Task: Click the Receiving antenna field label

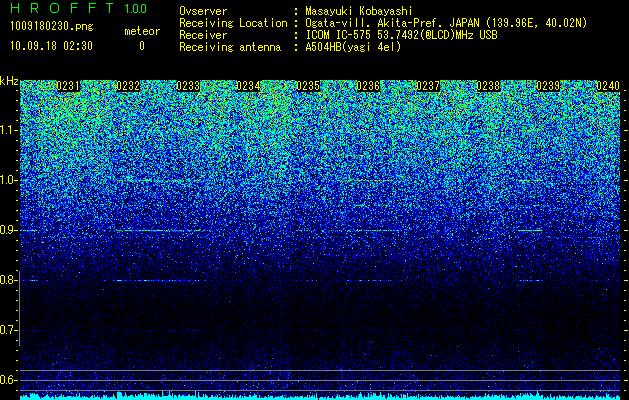Action: [230, 47]
